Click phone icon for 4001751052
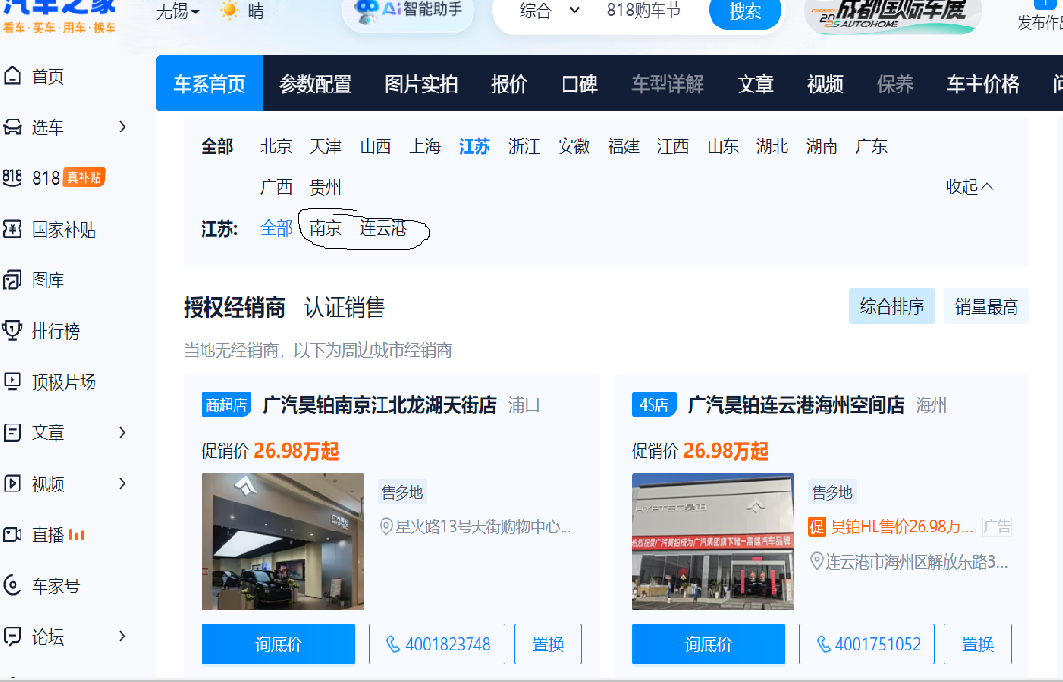Image resolution: width=1063 pixels, height=682 pixels. (x=823, y=644)
